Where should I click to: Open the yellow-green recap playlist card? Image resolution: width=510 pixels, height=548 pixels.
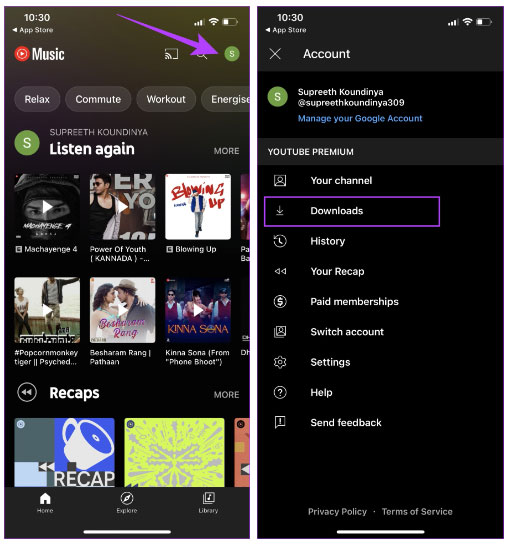click(174, 452)
